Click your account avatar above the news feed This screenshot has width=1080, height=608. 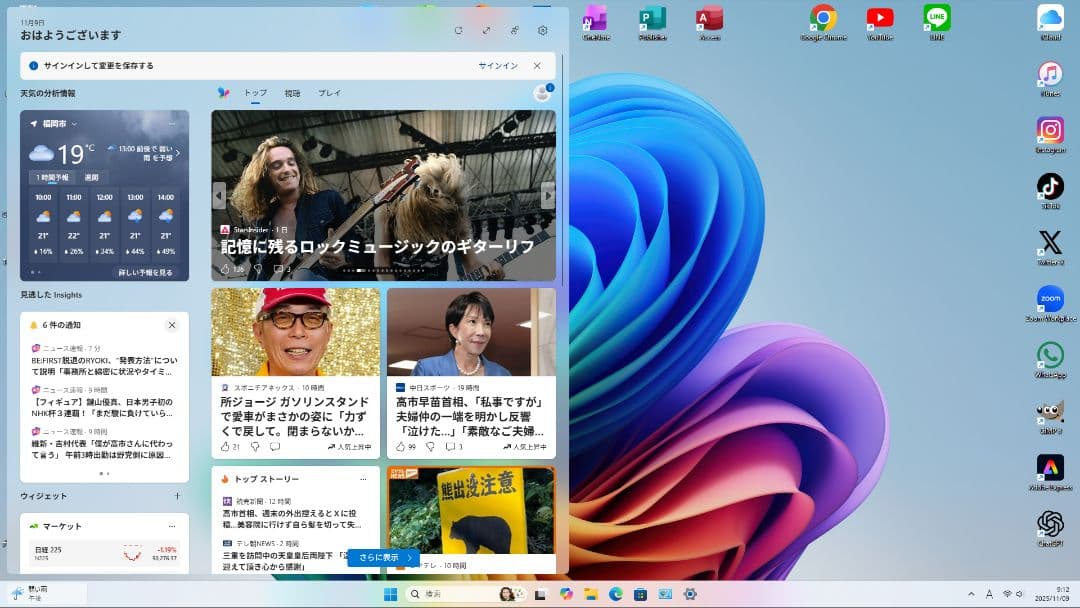point(541,92)
